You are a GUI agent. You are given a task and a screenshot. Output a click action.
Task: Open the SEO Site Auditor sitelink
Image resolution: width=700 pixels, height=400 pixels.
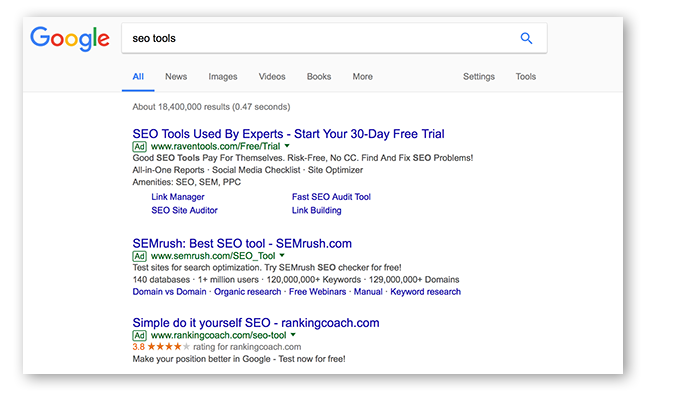(x=184, y=210)
